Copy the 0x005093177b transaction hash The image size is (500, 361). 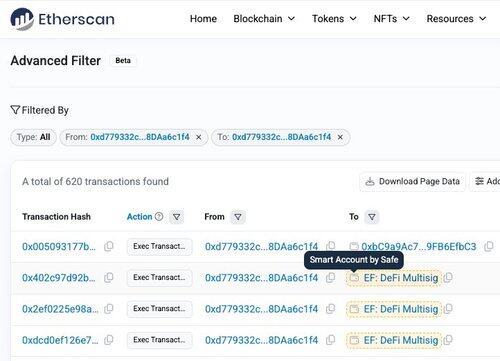coord(109,246)
